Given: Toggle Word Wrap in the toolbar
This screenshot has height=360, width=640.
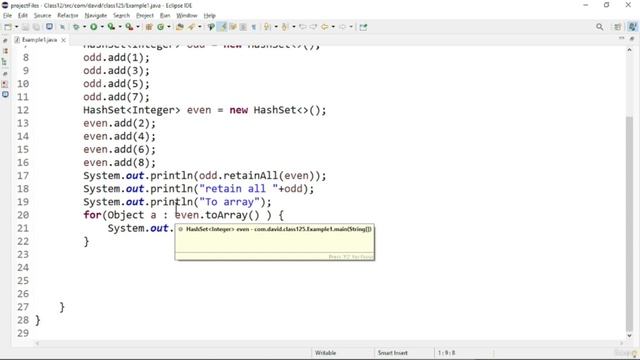Looking at the screenshot, I should [x=233, y=27].
